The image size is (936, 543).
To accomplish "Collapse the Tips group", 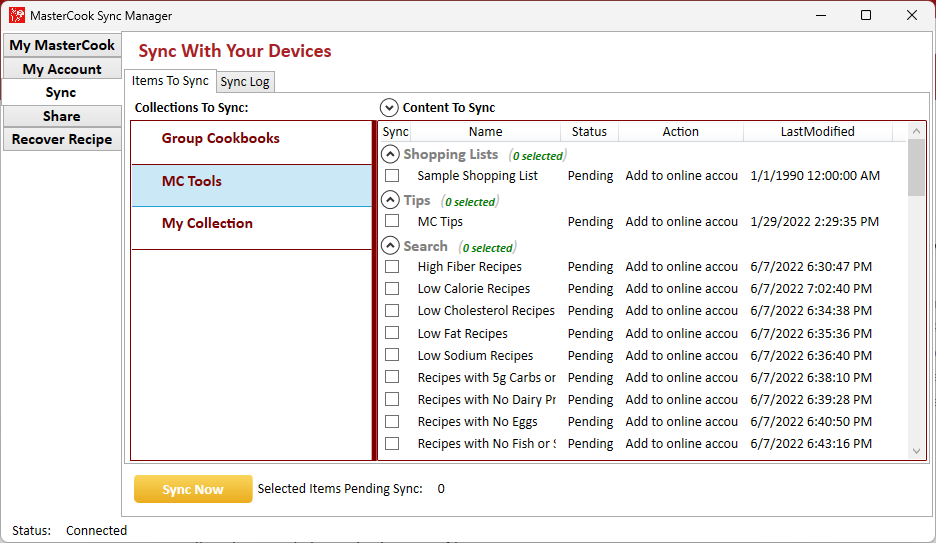I will pyautogui.click(x=390, y=200).
